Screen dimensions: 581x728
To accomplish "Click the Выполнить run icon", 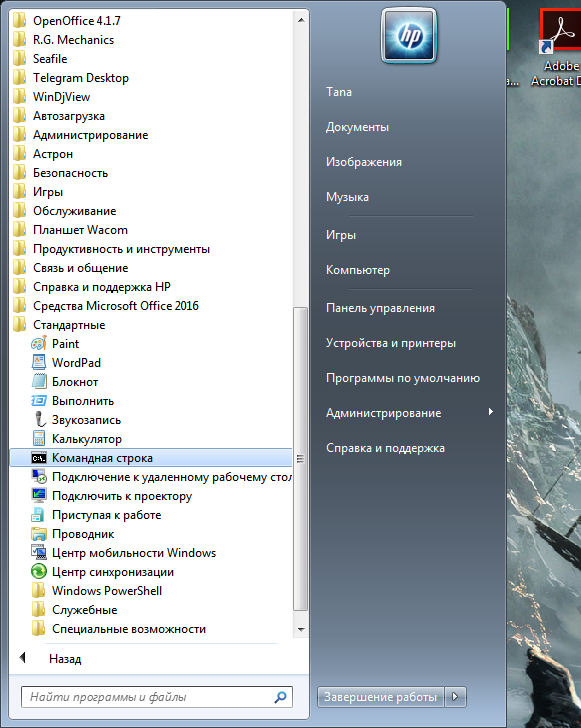I will (39, 401).
